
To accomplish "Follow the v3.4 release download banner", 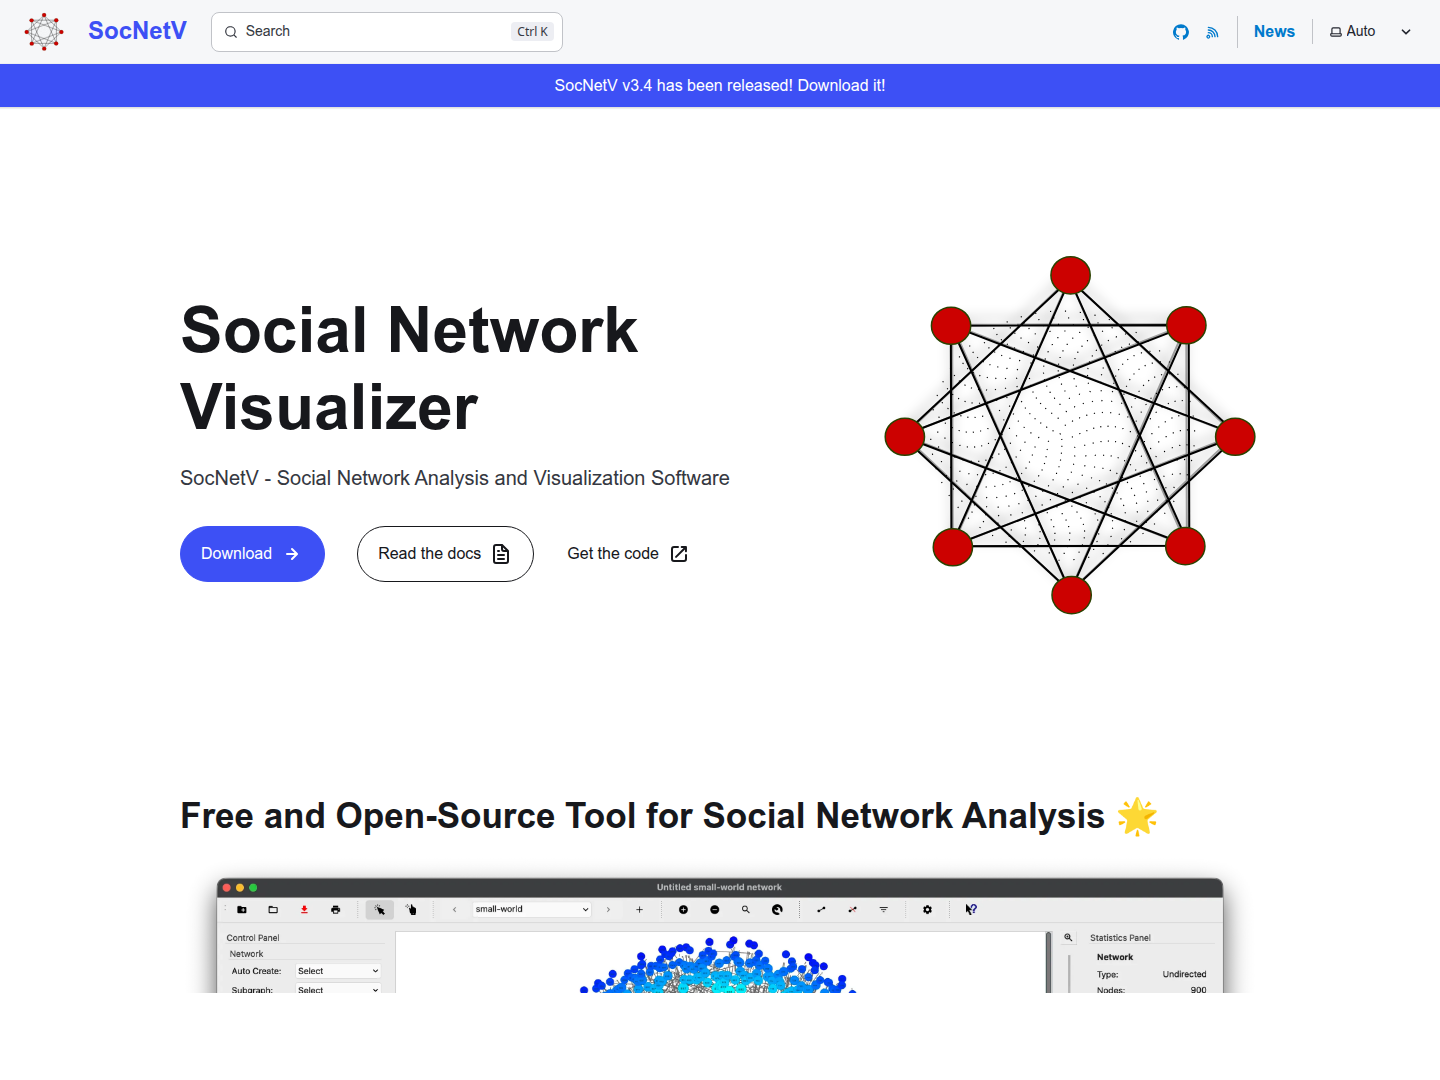I will click(x=720, y=86).
